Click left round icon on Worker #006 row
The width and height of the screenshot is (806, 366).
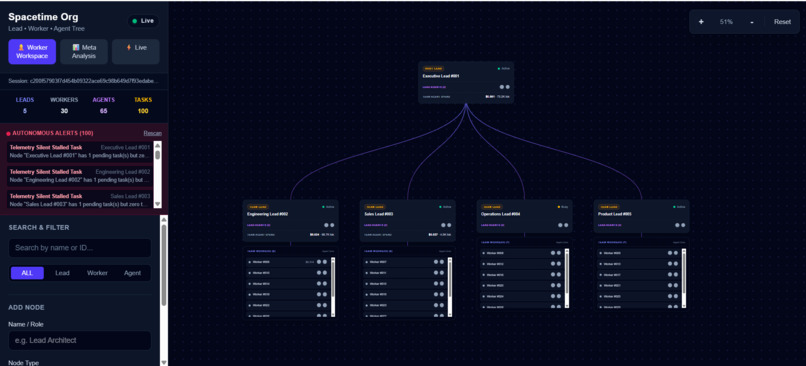pyautogui.click(x=319, y=262)
